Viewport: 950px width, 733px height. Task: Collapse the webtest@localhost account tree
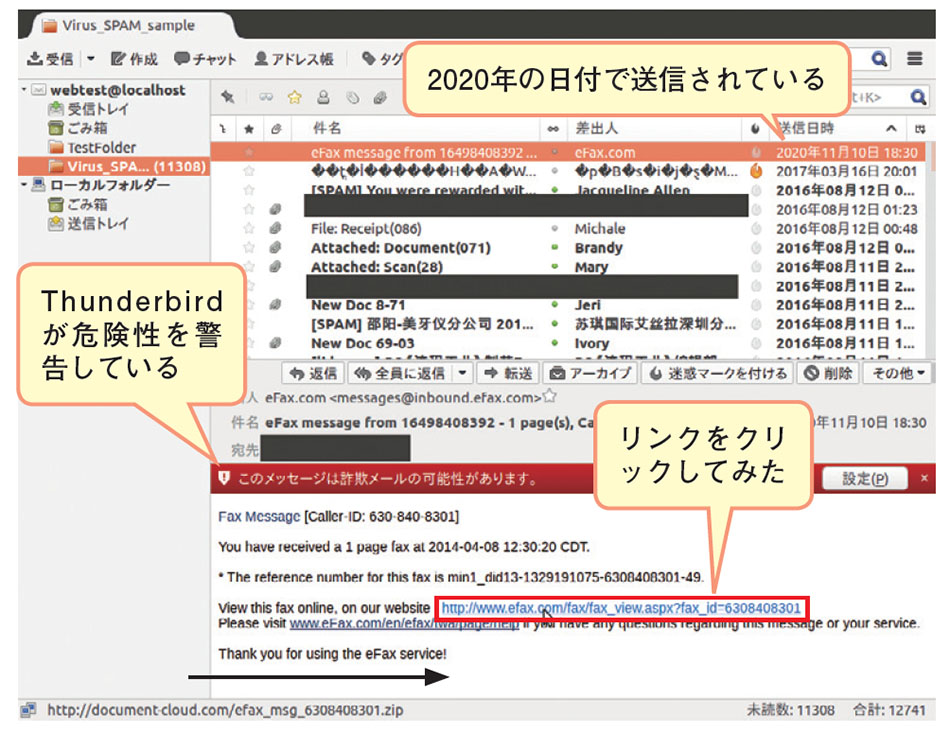point(24,90)
